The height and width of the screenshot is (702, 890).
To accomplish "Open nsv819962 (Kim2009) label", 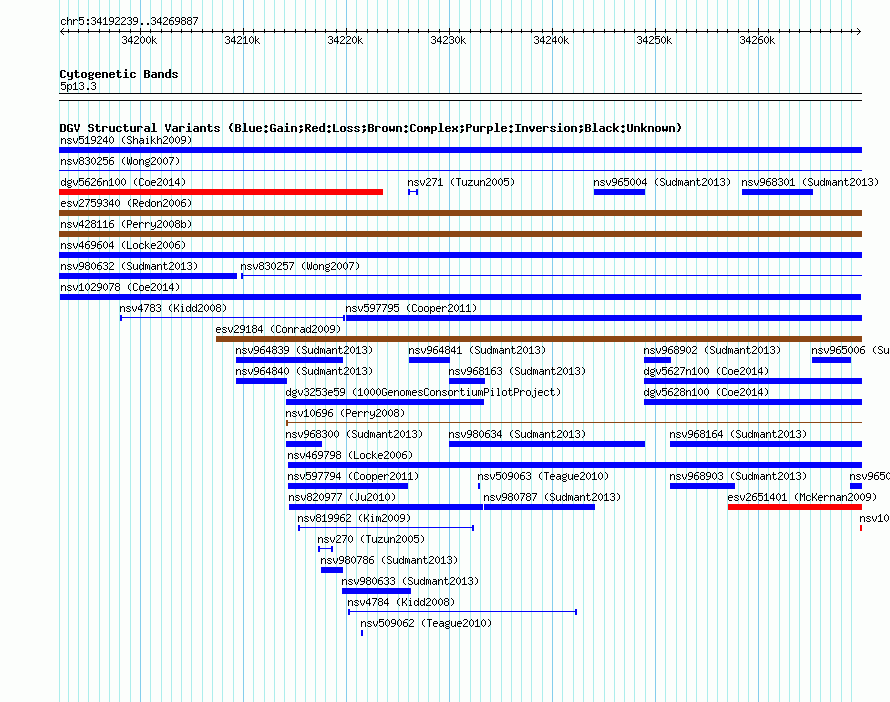I will click(x=354, y=518).
